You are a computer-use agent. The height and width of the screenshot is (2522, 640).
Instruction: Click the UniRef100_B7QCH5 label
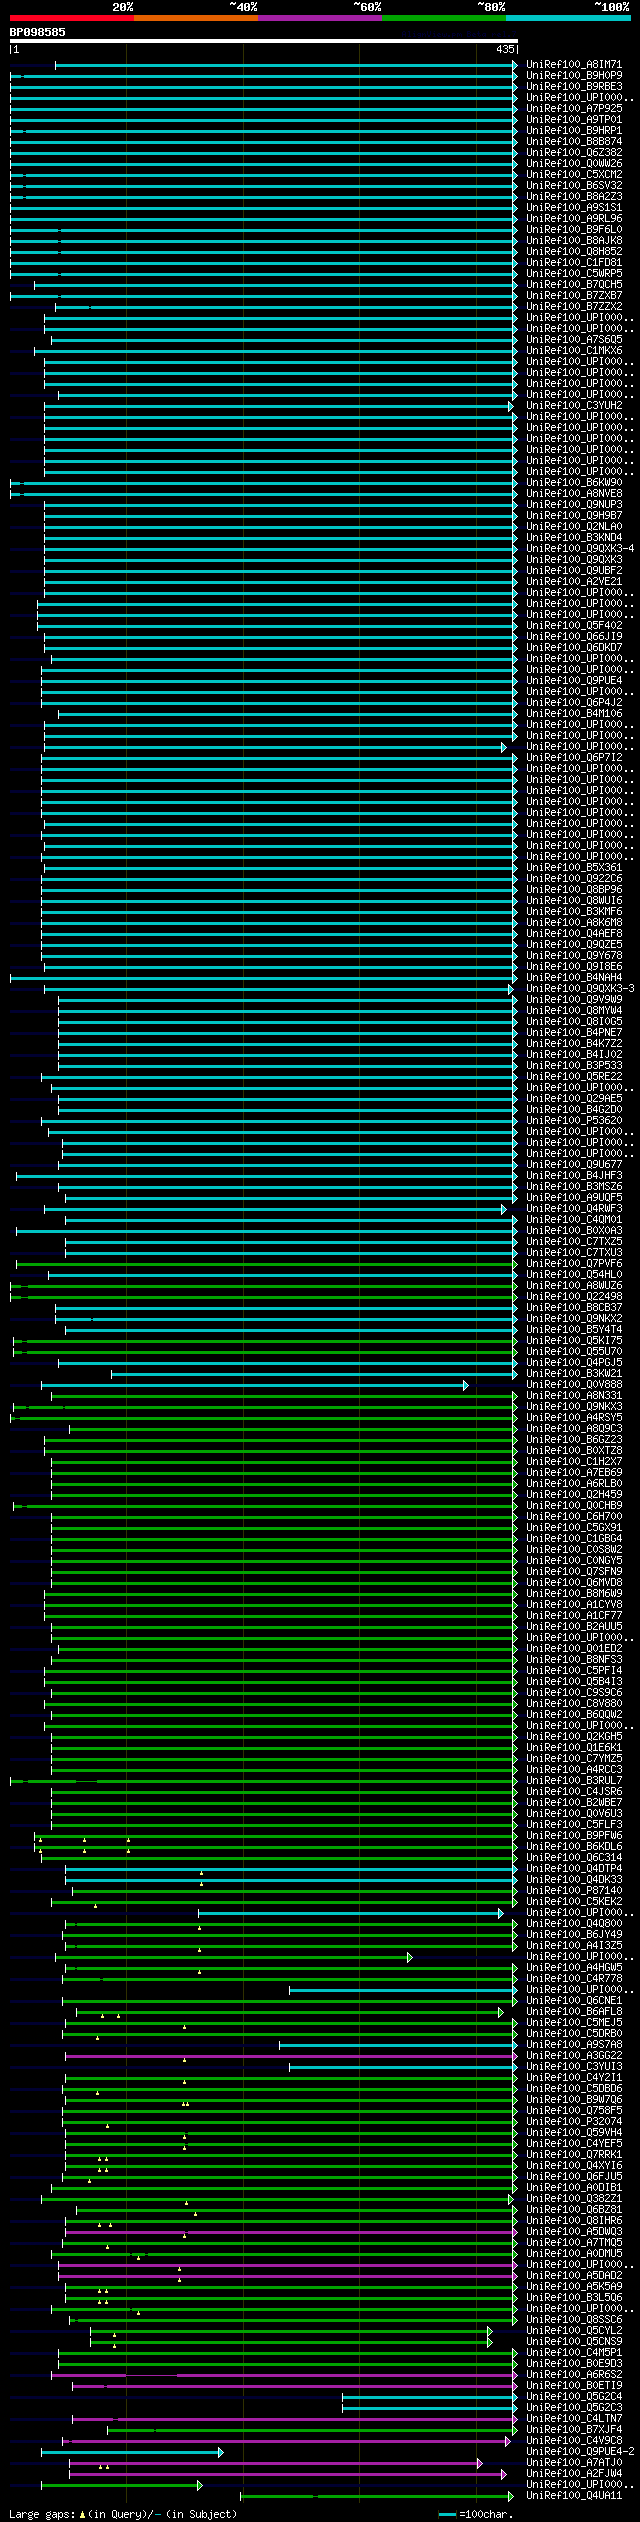point(574,284)
